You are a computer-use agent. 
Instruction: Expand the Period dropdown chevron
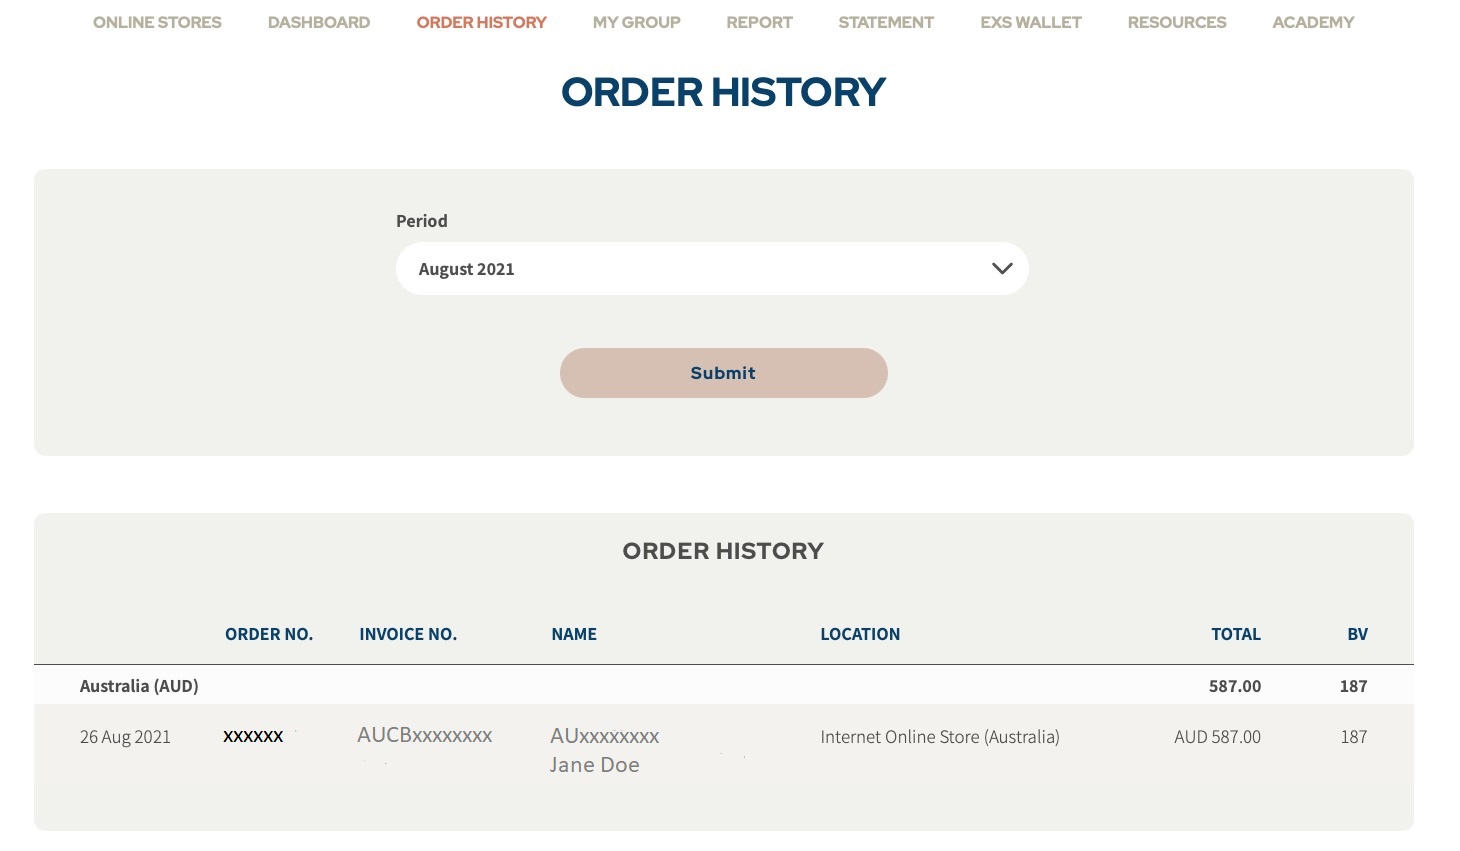click(1002, 269)
